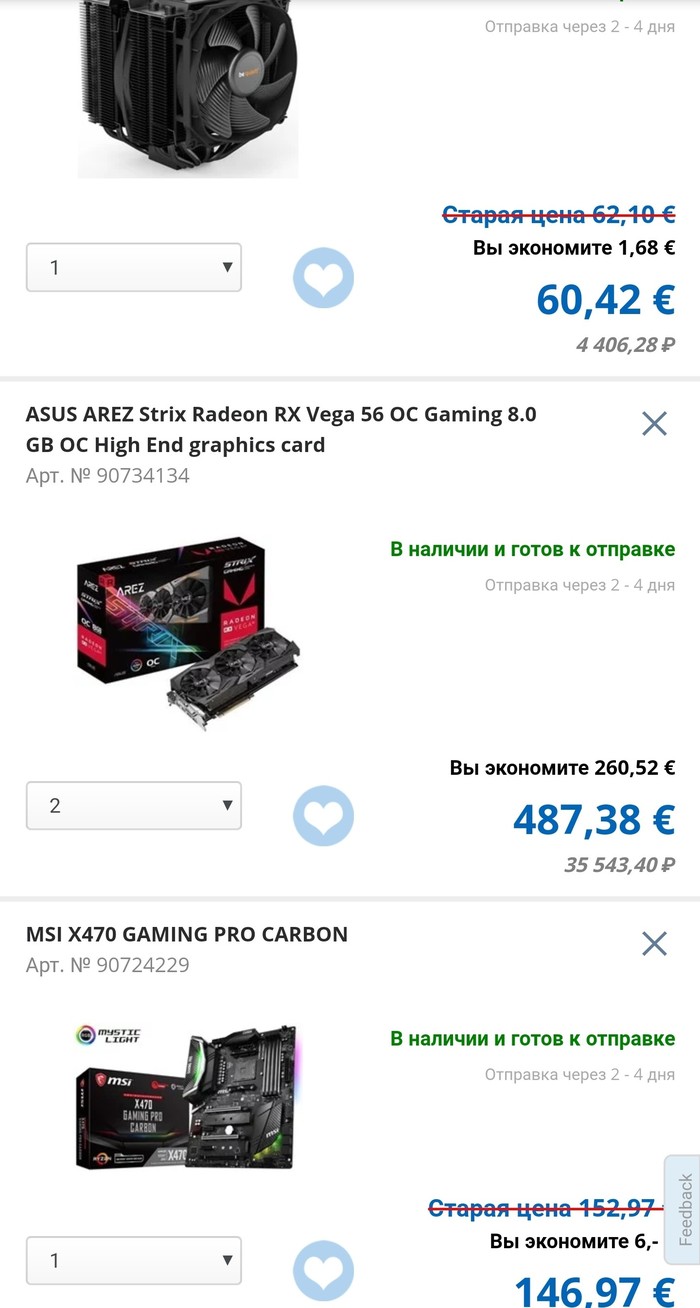Viewport: 700px width, 1308px height.
Task: View the ASUS AREZ graphics card image
Action: click(x=187, y=632)
